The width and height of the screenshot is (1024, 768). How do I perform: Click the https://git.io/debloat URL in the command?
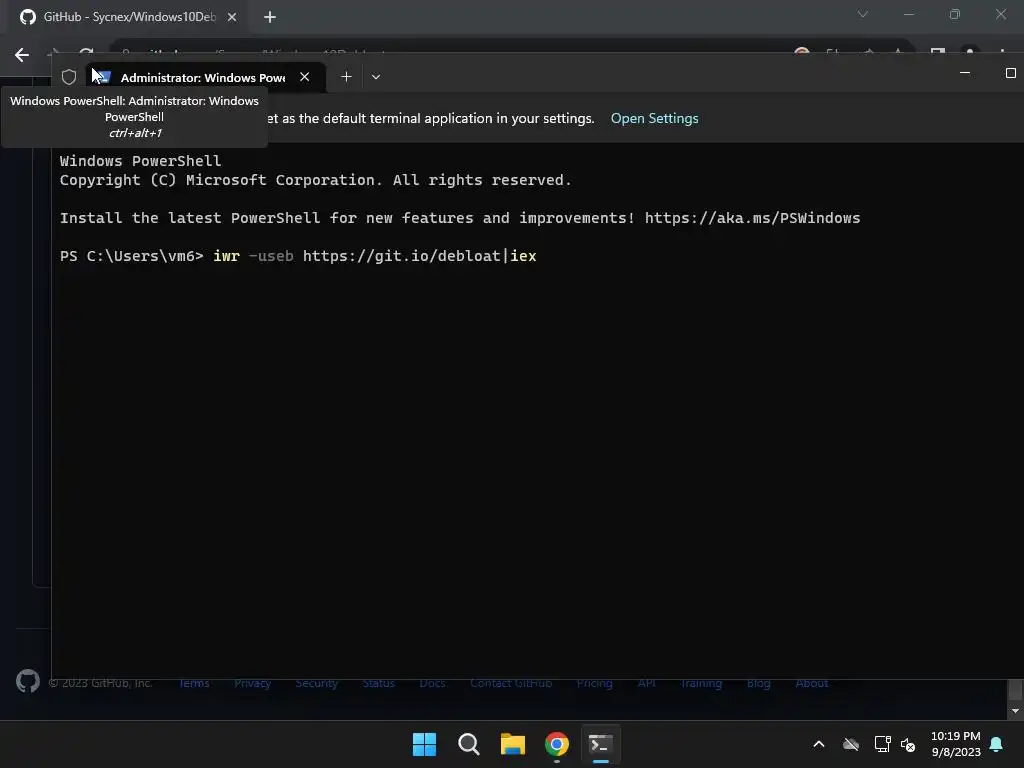(x=401, y=256)
